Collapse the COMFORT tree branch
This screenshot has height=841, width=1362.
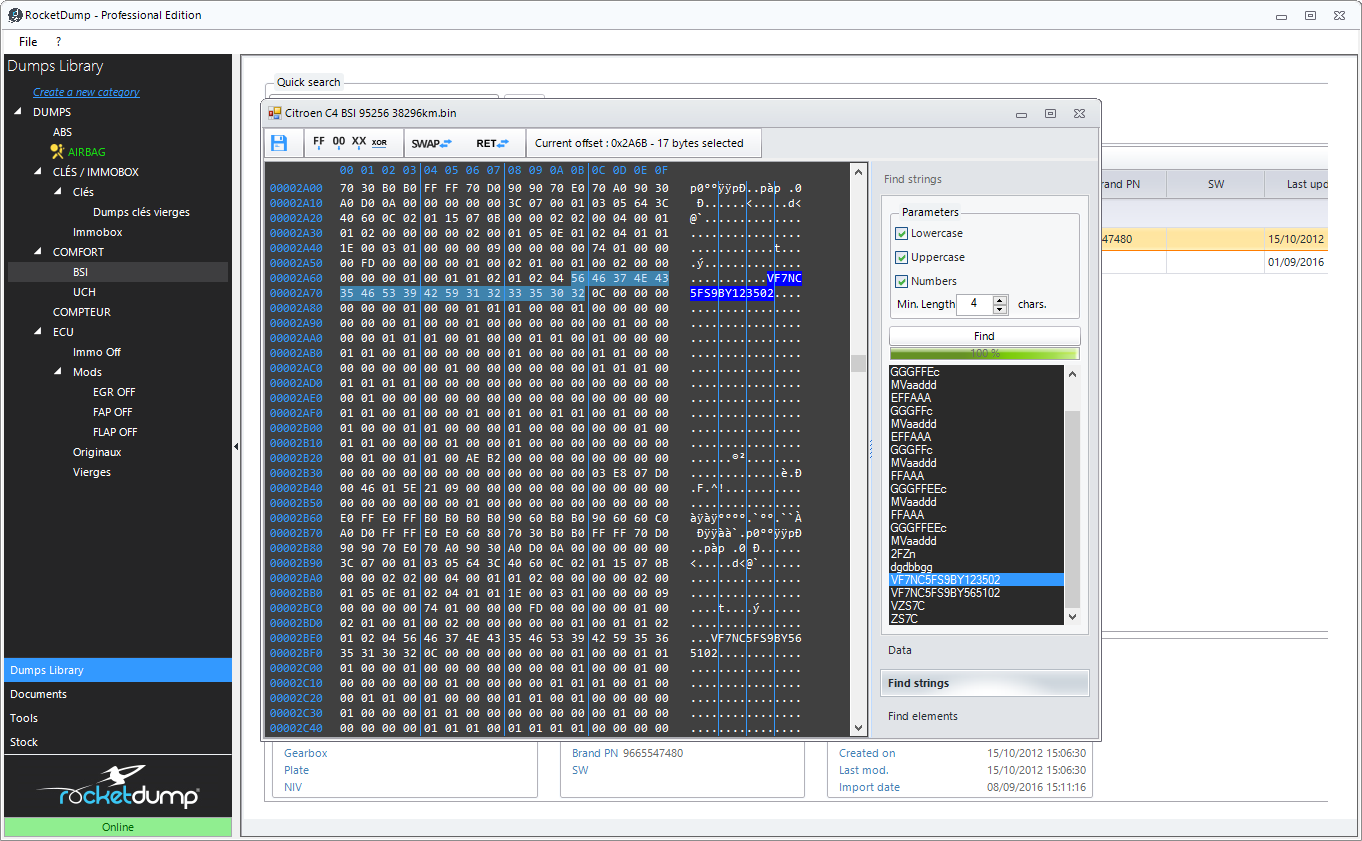tap(38, 252)
